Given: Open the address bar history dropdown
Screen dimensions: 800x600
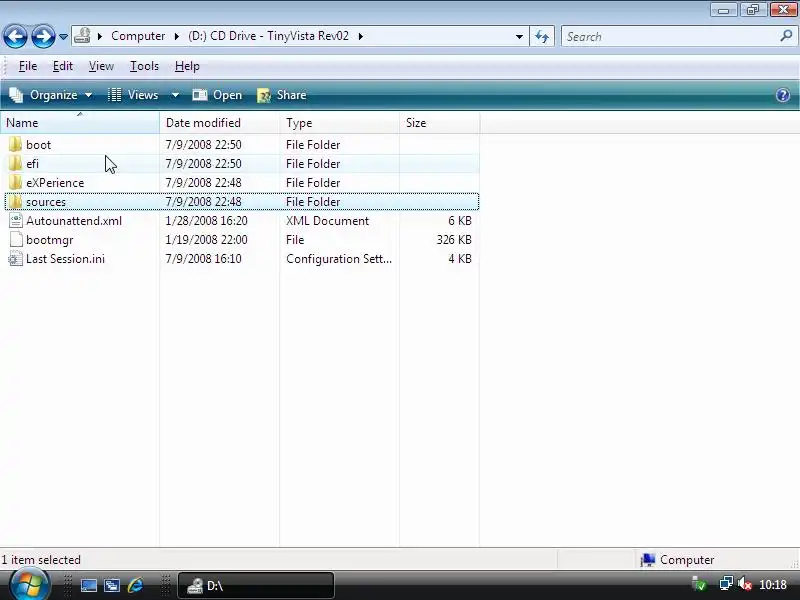Looking at the screenshot, I should point(519,37).
